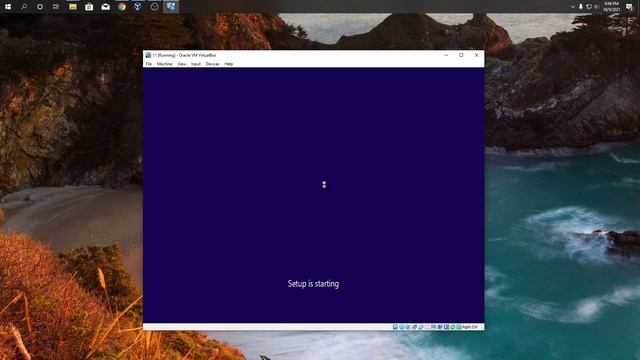
Task: Open Cortana from the taskbar
Action: click(40, 7)
